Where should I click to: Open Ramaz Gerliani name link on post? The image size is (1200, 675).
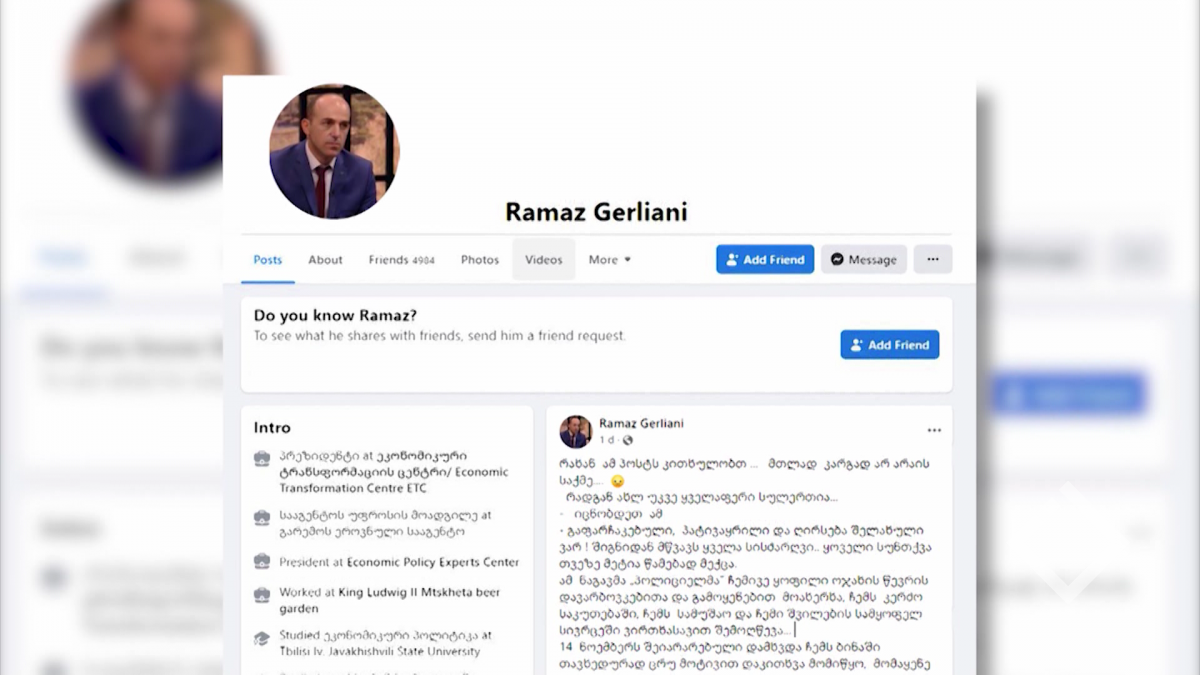641,424
